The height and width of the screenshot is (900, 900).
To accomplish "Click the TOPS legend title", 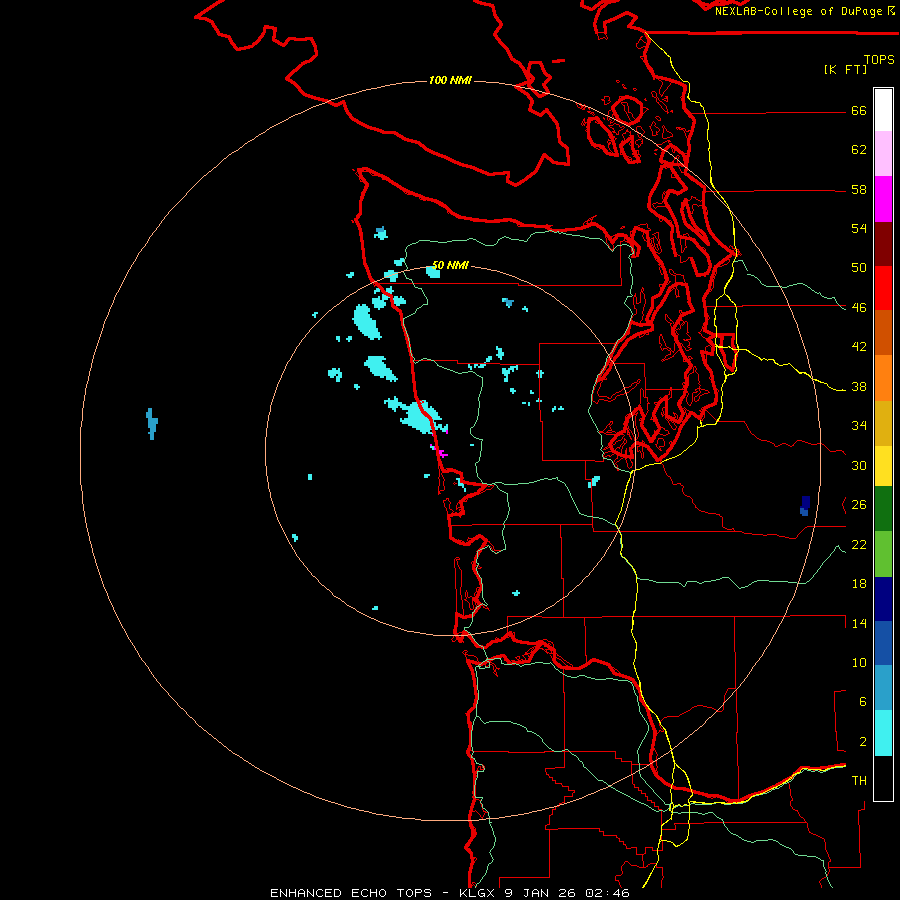I will 879,60.
